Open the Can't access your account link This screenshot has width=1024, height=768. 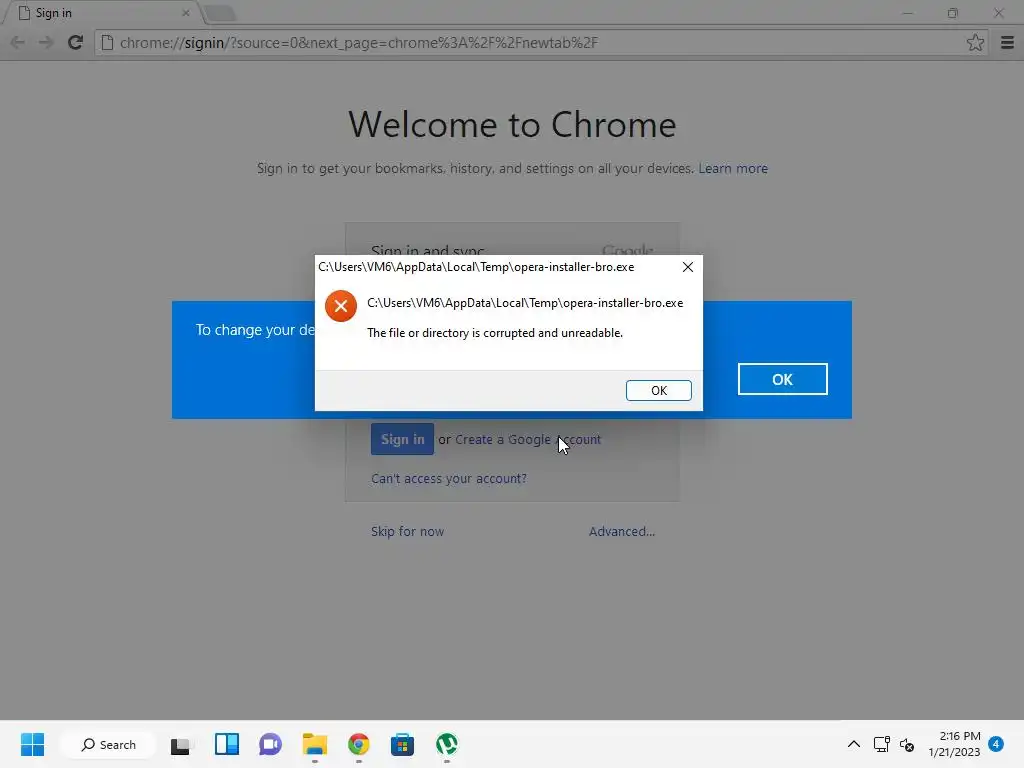[x=449, y=479]
